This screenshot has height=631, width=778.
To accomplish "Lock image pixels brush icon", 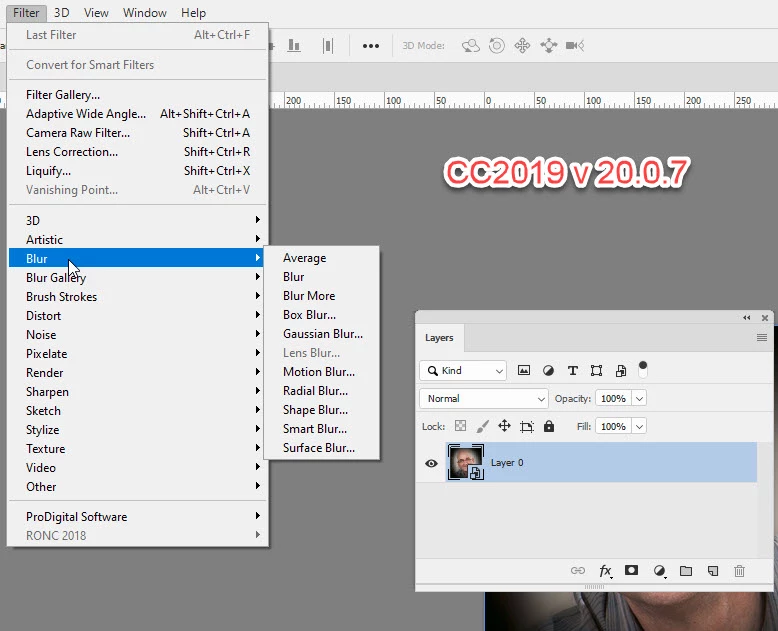I will [482, 426].
